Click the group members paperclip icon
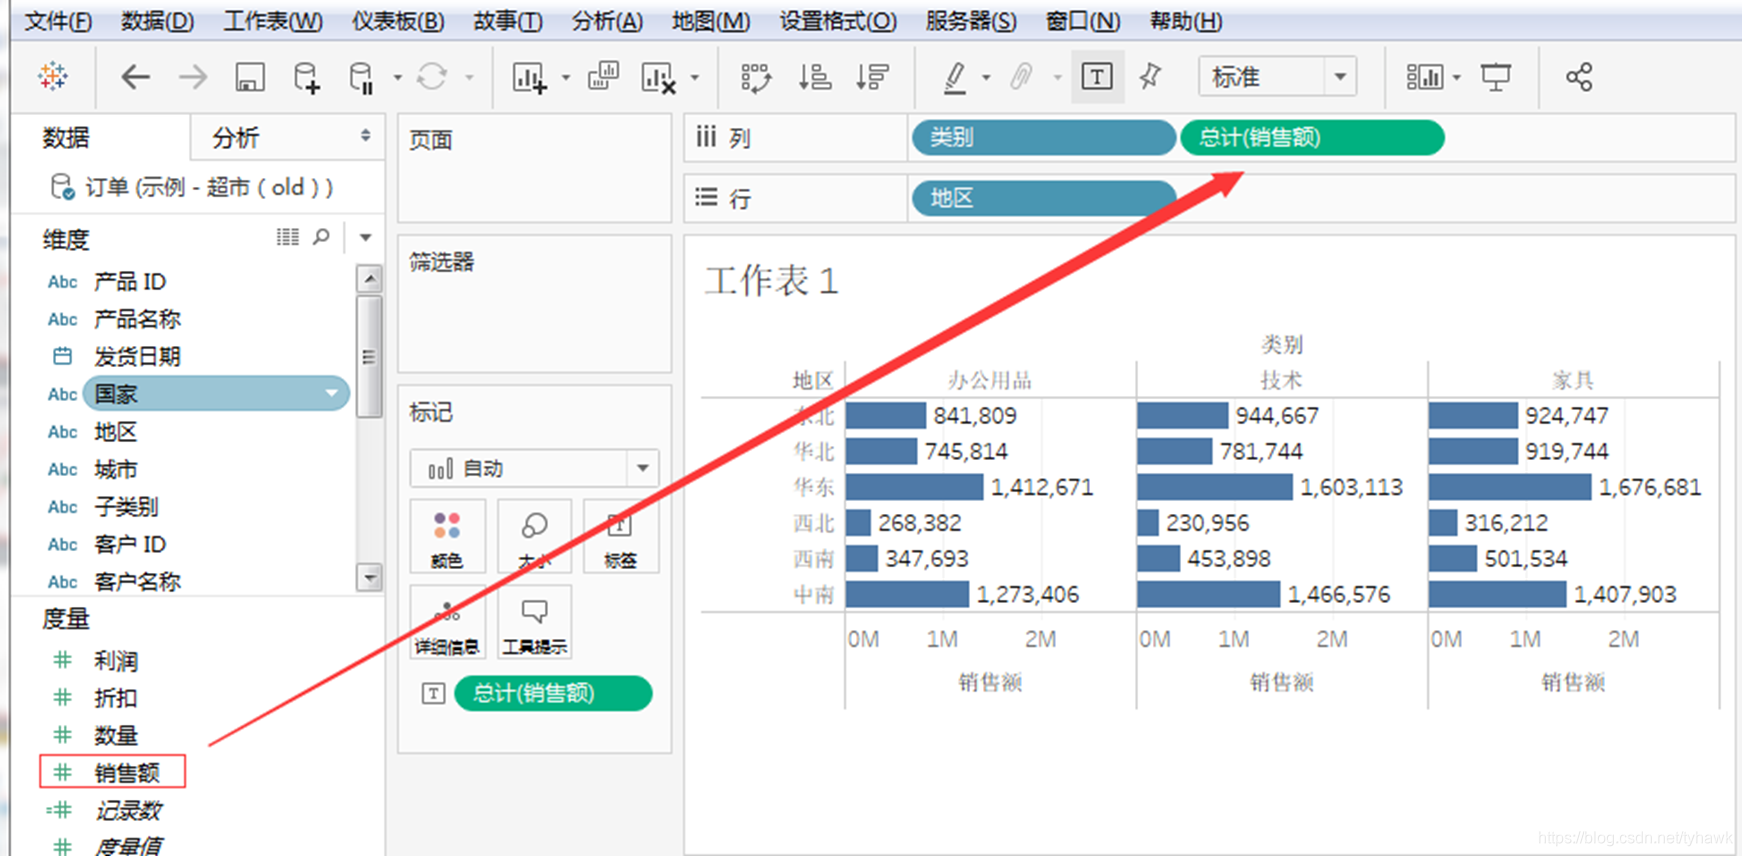Image resolution: width=1742 pixels, height=856 pixels. click(x=1021, y=77)
